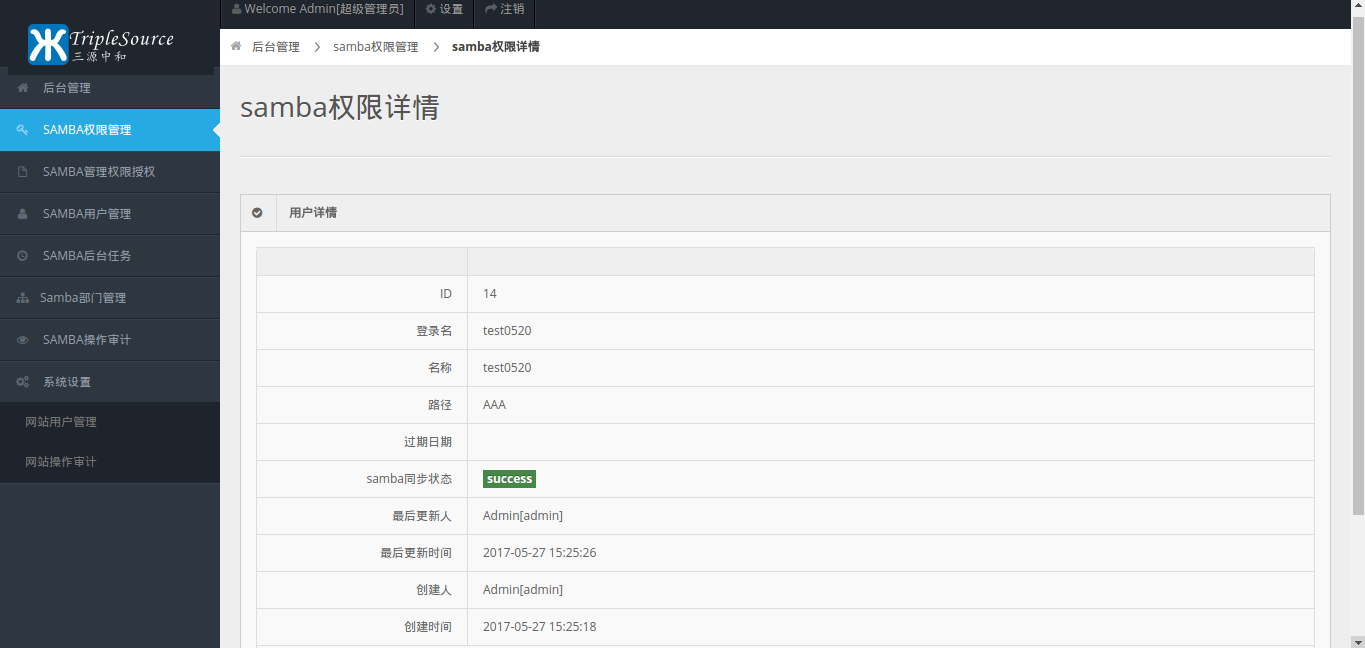Screen dimensions: 1365x648
Task: Click the user icon beside Welcome Admin
Action: click(236, 9)
